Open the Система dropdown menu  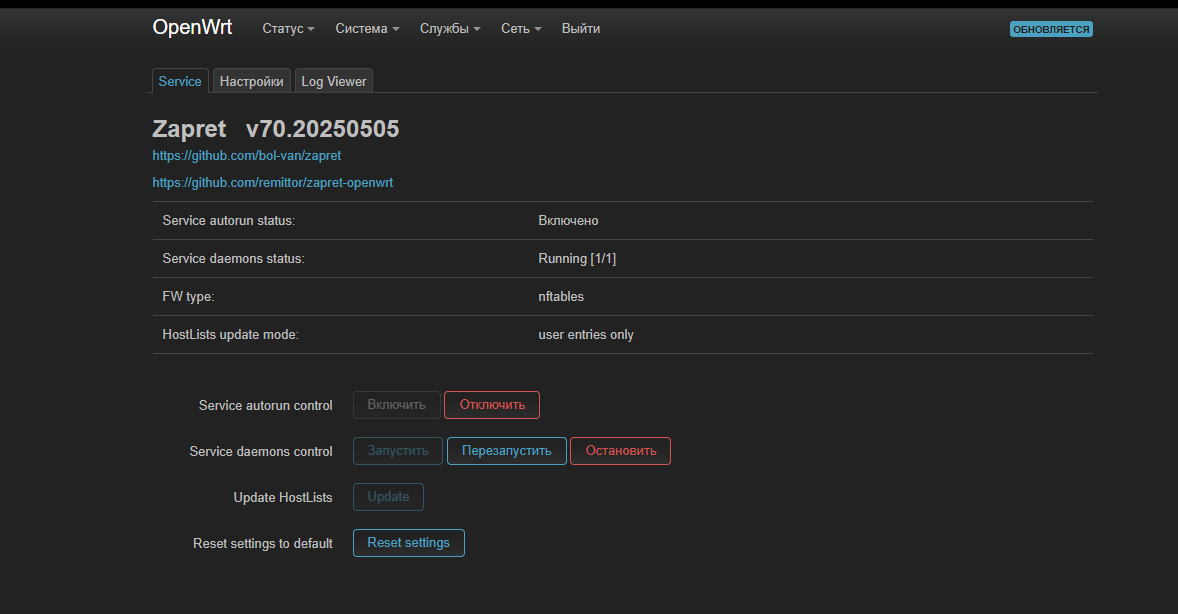pyautogui.click(x=367, y=29)
